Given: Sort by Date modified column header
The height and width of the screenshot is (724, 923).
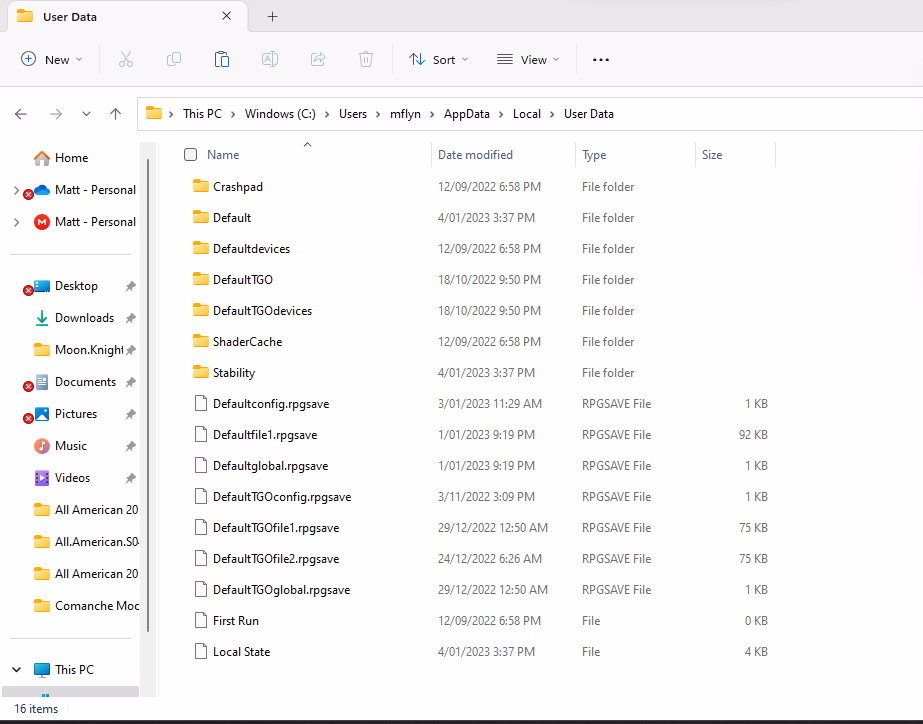Looking at the screenshot, I should [x=475, y=155].
